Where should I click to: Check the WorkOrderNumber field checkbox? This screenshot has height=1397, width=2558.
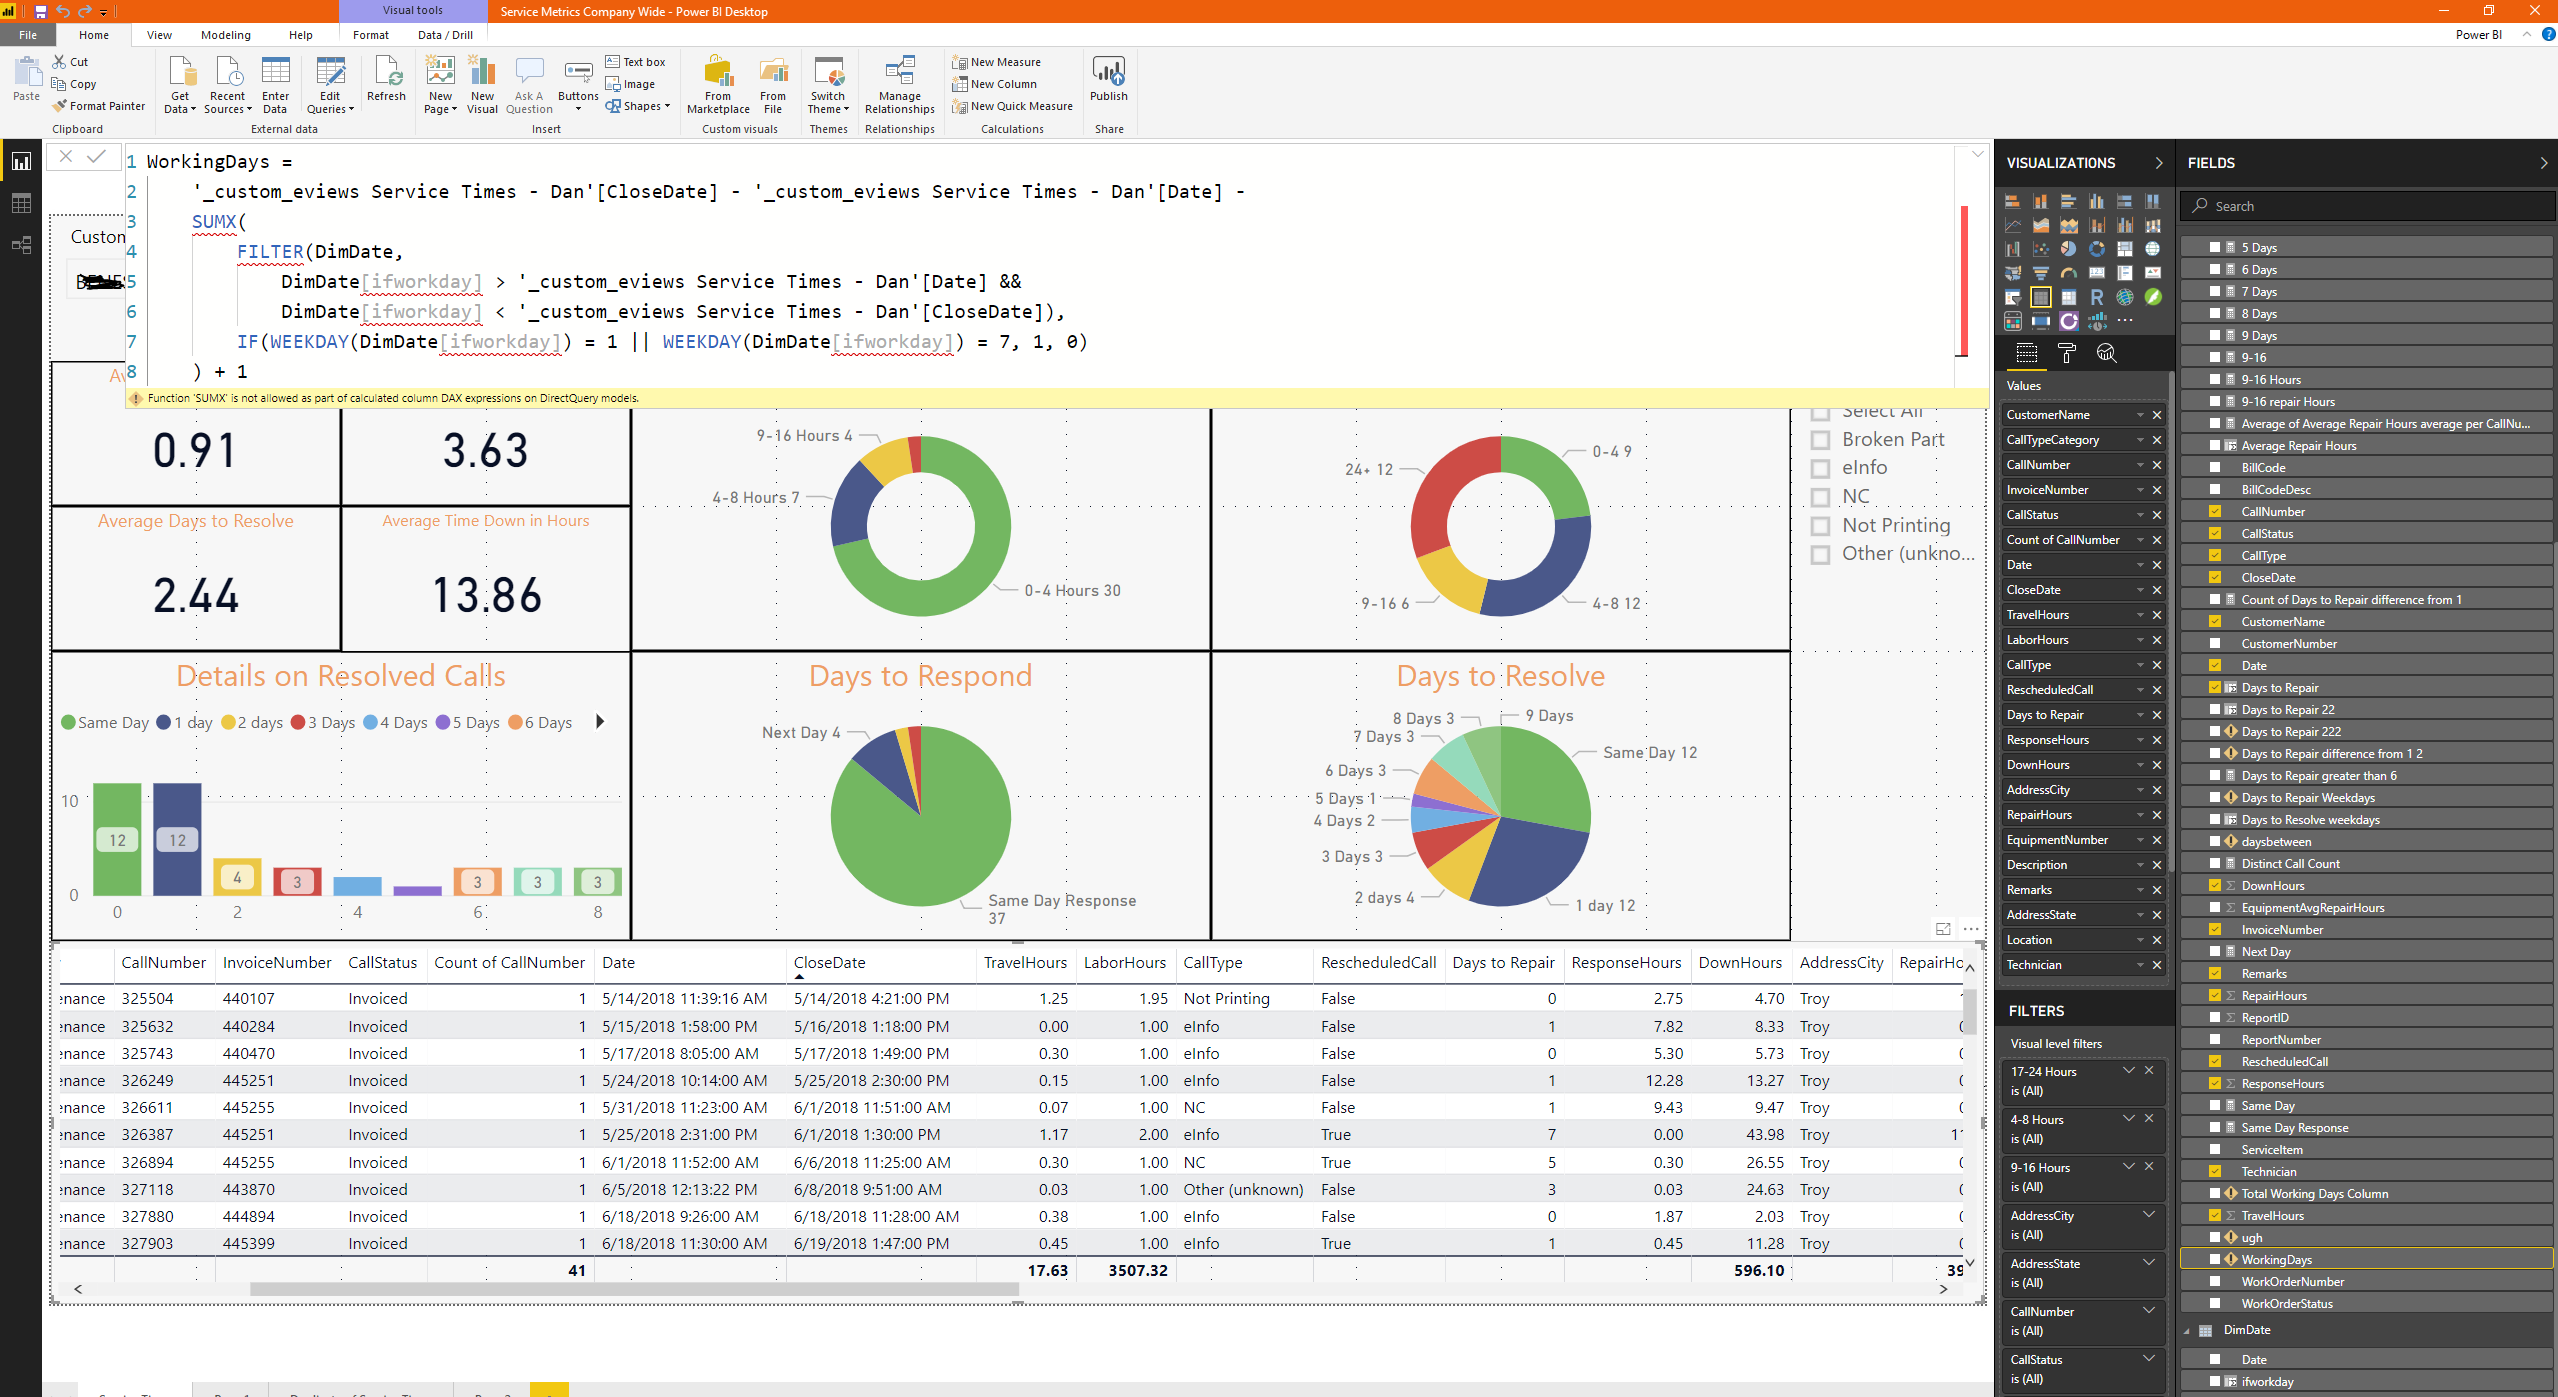click(2215, 1281)
